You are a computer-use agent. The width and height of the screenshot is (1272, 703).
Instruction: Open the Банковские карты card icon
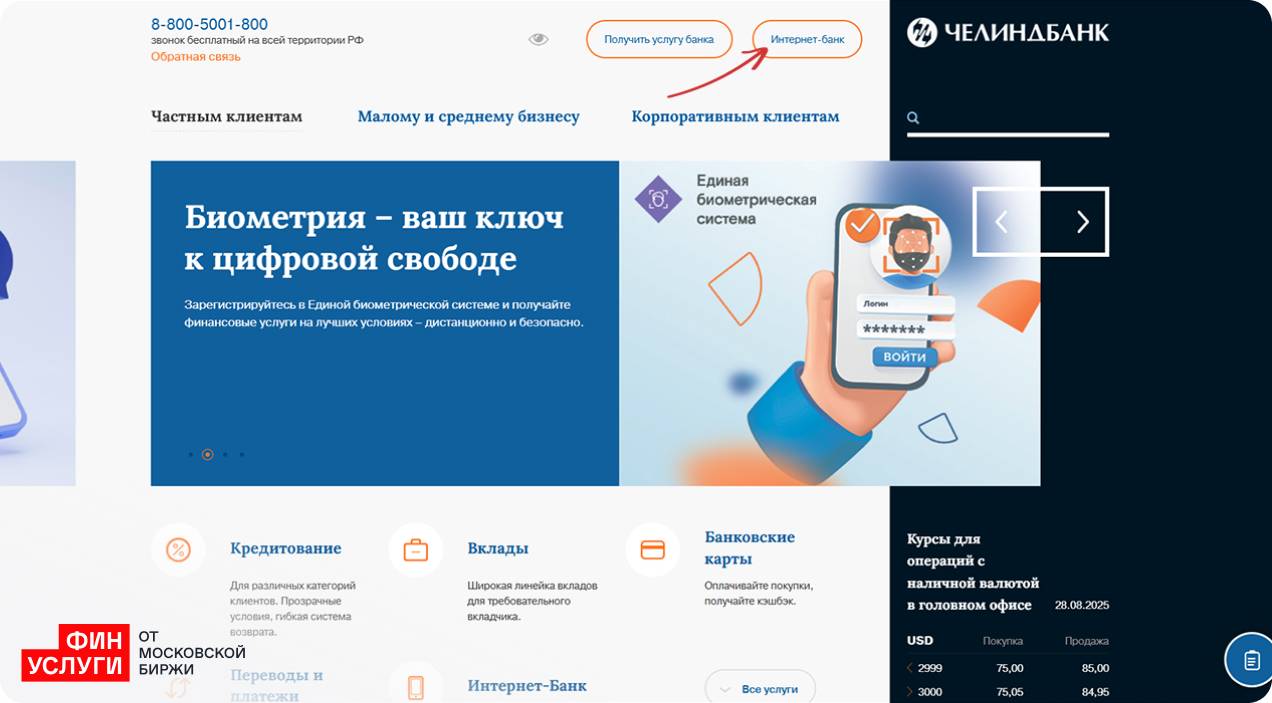pyautogui.click(x=652, y=549)
